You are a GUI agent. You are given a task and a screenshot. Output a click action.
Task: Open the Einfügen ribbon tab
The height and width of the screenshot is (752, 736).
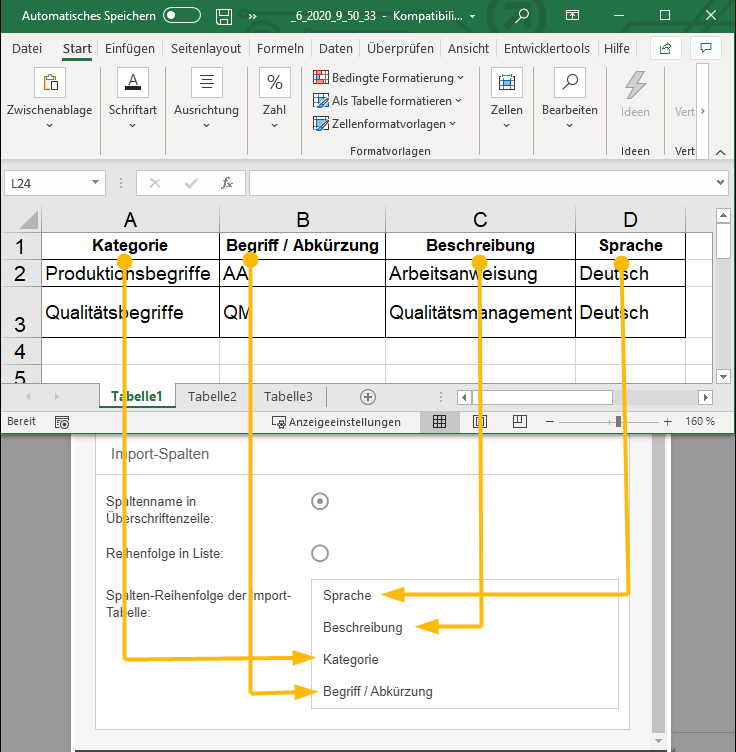point(129,48)
